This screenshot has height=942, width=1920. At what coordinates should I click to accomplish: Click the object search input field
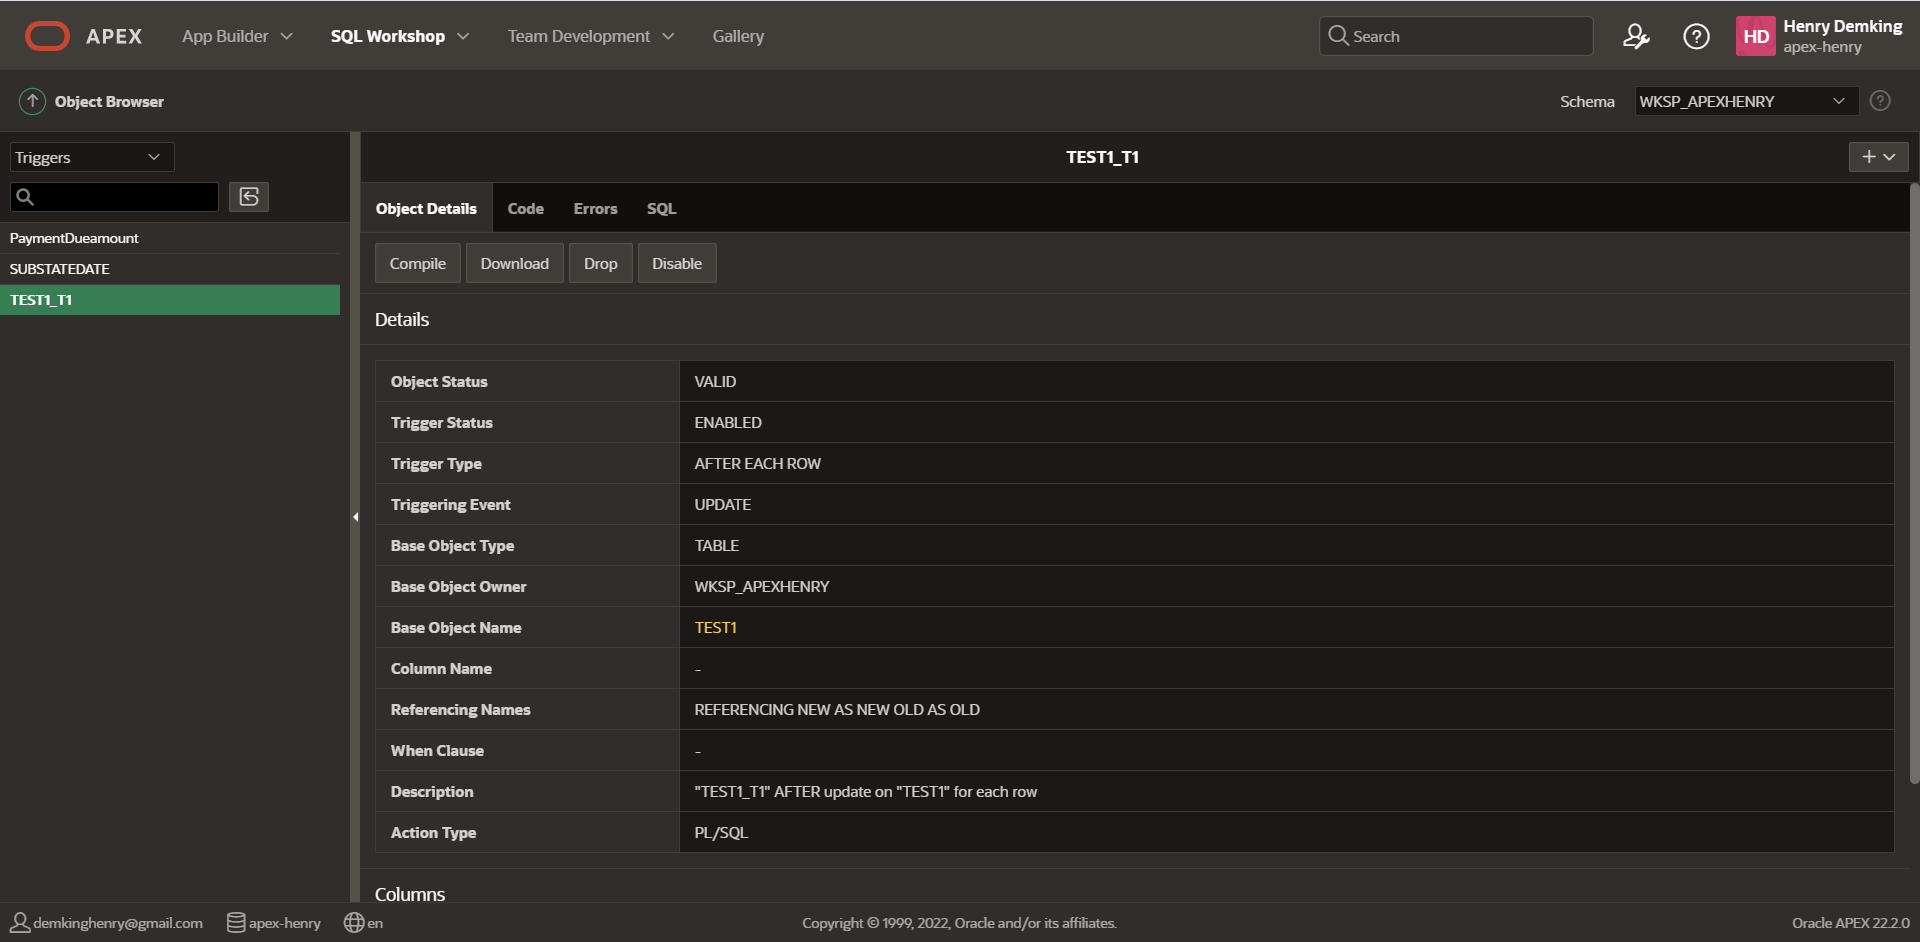tap(114, 197)
